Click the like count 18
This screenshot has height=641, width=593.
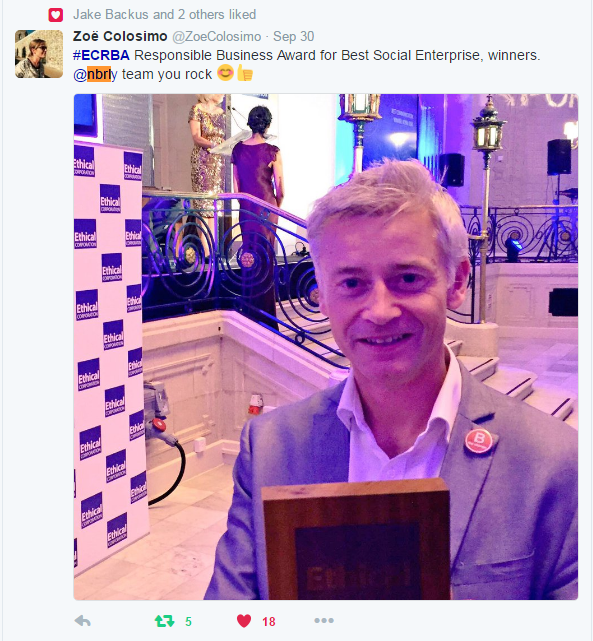coord(269,622)
